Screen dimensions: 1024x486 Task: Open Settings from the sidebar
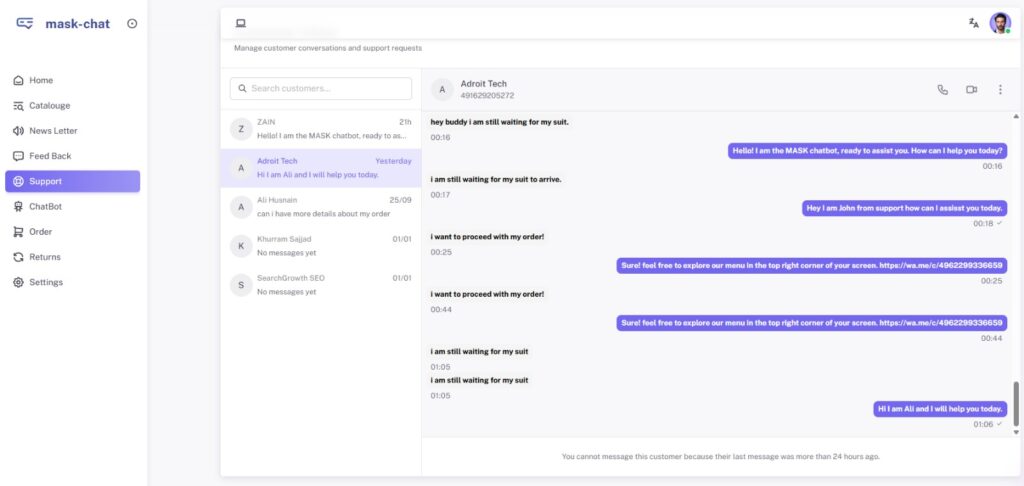tap(45, 282)
